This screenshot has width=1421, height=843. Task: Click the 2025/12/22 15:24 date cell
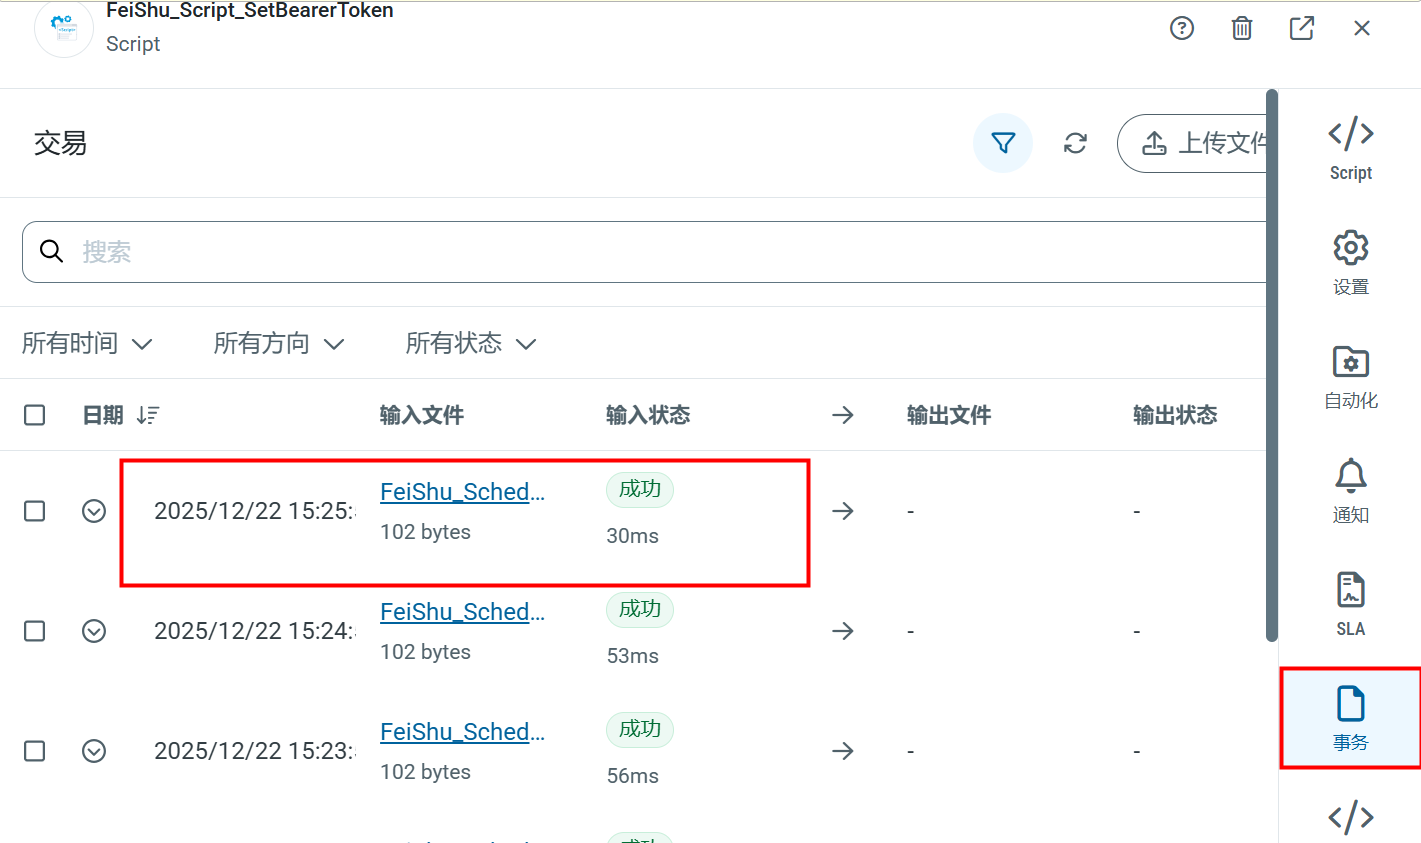point(254,631)
